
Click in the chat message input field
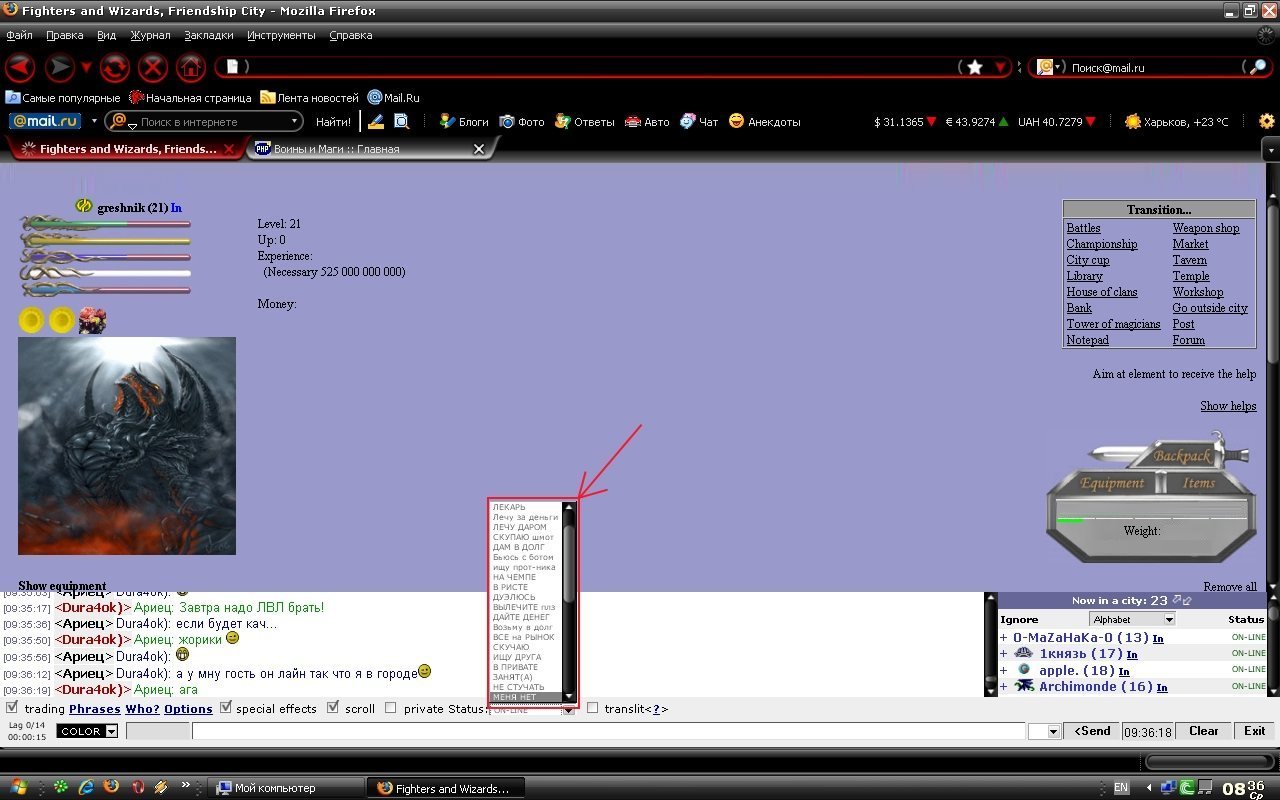pyautogui.click(x=609, y=731)
